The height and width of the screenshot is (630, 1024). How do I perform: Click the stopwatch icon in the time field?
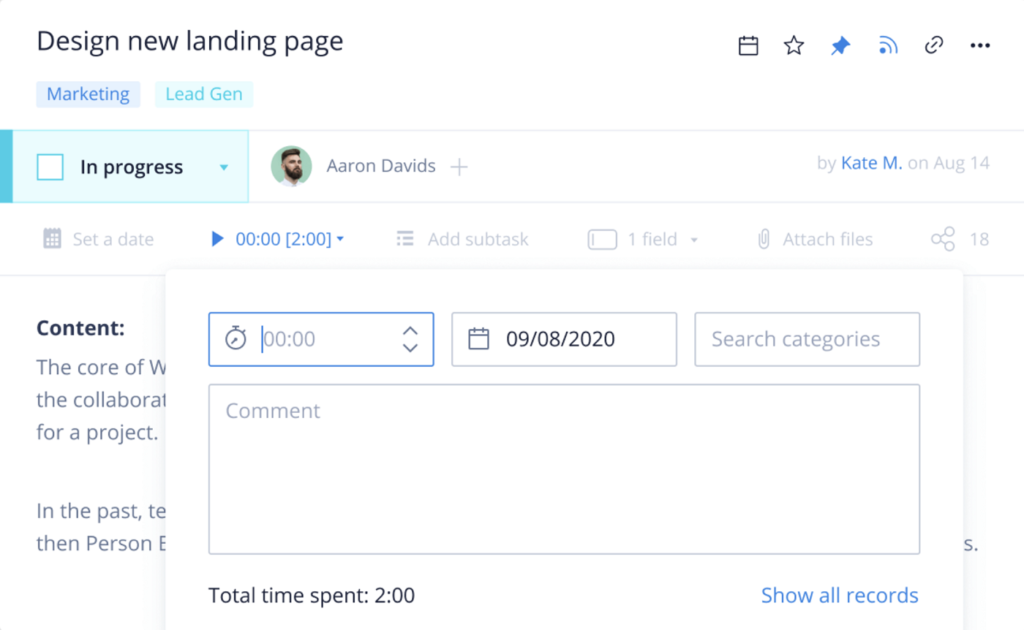pyautogui.click(x=234, y=339)
